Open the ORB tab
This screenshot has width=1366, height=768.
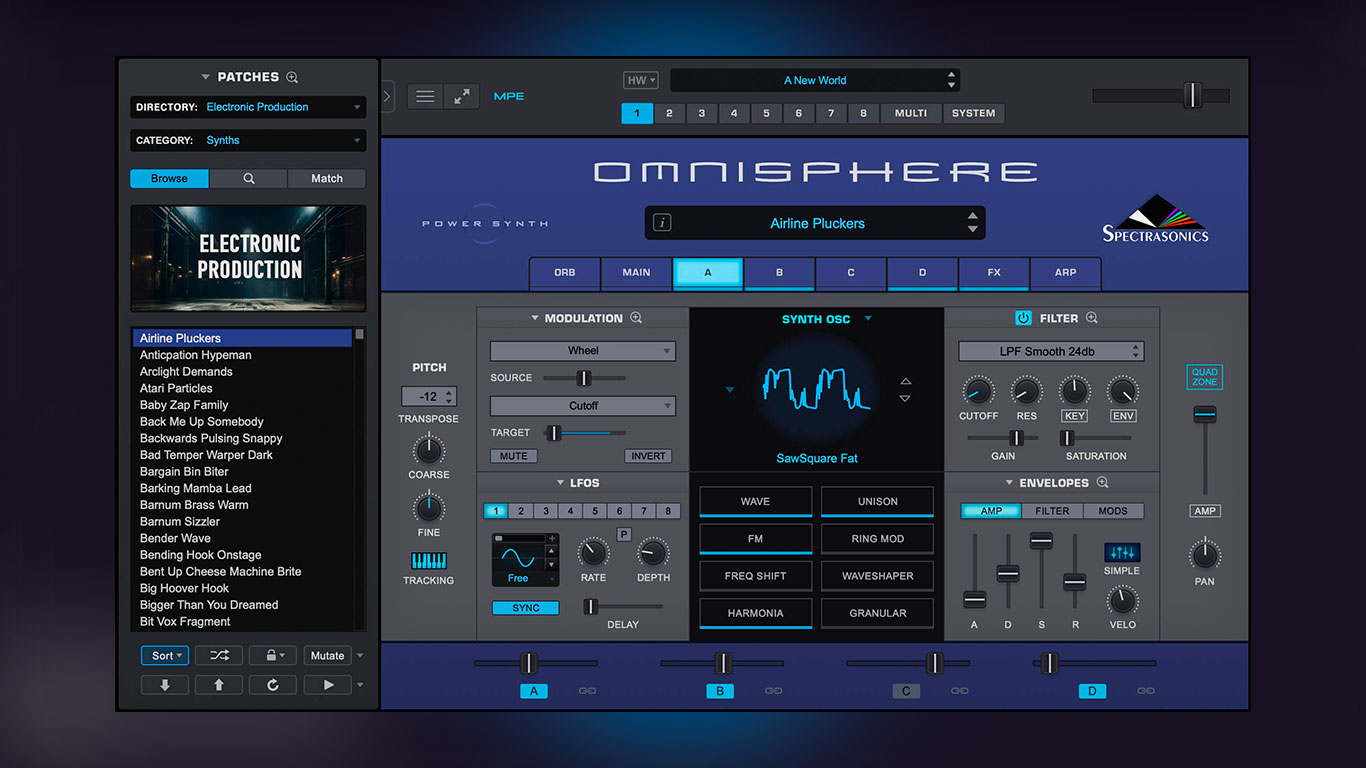pyautogui.click(x=564, y=272)
